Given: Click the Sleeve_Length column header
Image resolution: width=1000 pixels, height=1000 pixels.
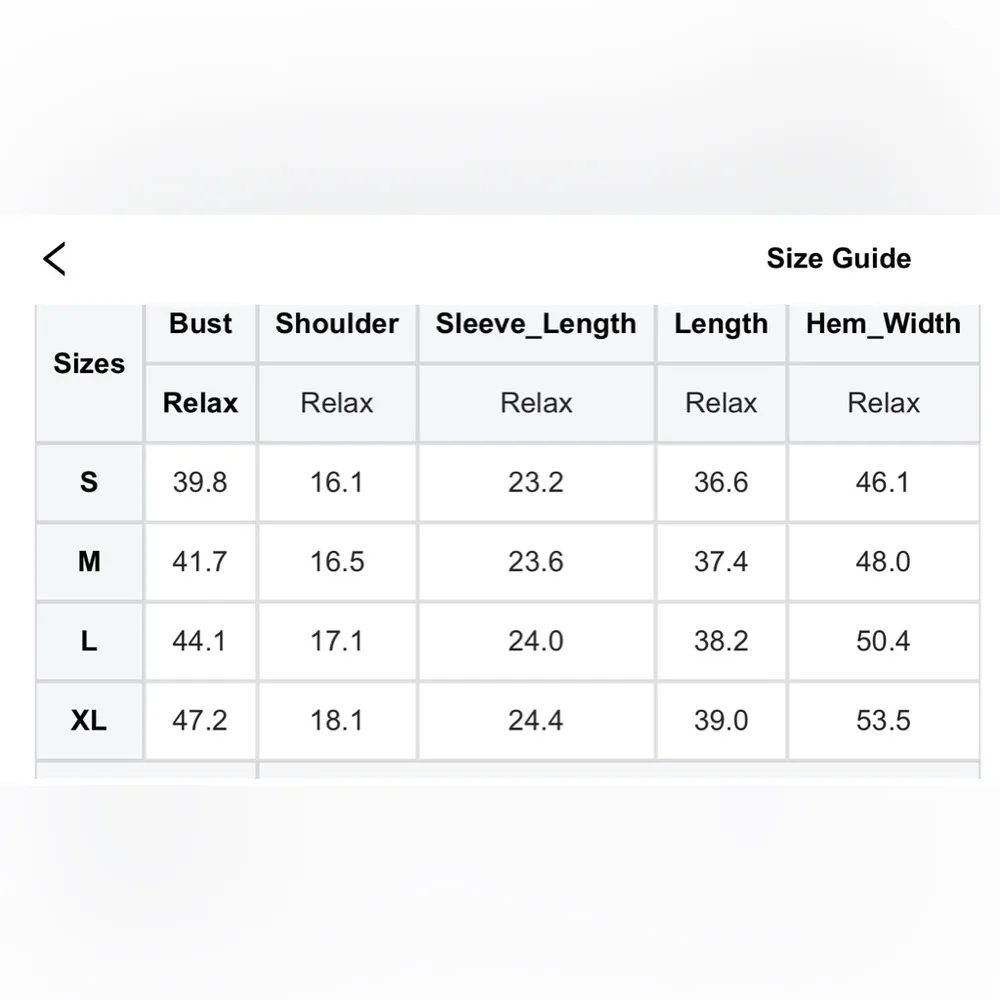Looking at the screenshot, I should coord(536,324).
